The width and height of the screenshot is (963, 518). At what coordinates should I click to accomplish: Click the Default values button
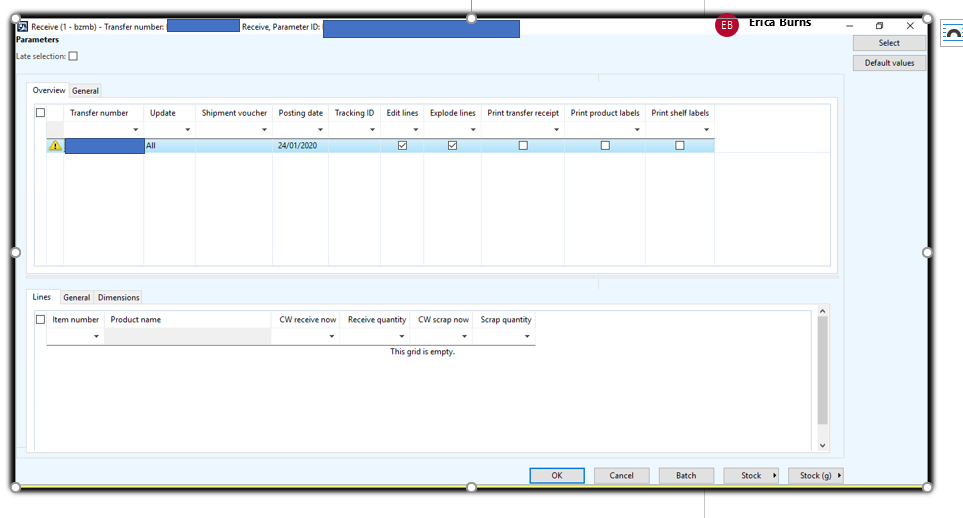(x=889, y=63)
